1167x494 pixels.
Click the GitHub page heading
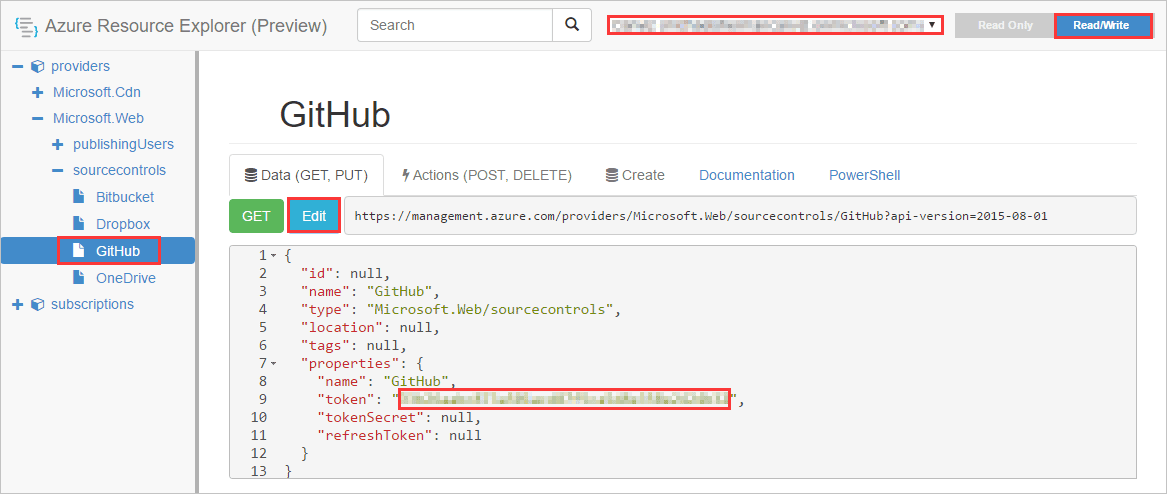[335, 115]
